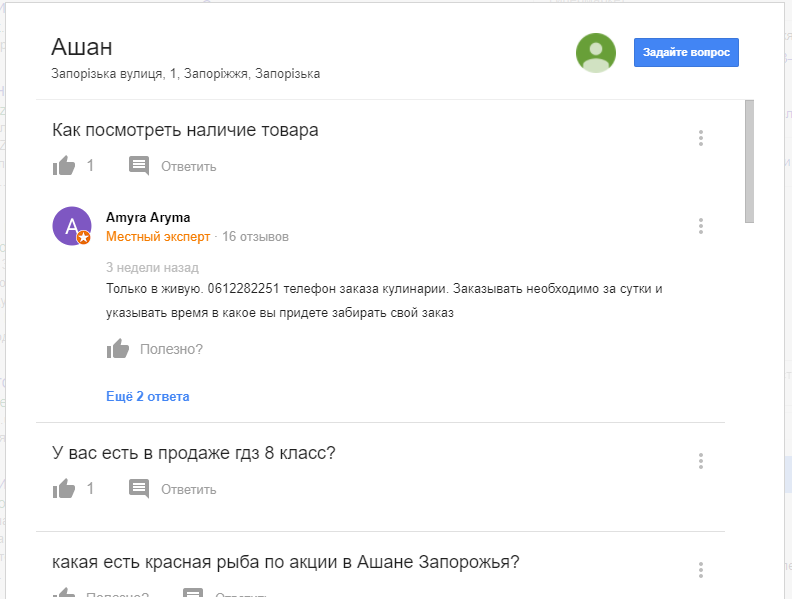Open options menu for Amyra Aryma's answer
The height and width of the screenshot is (599, 792).
pos(701,226)
